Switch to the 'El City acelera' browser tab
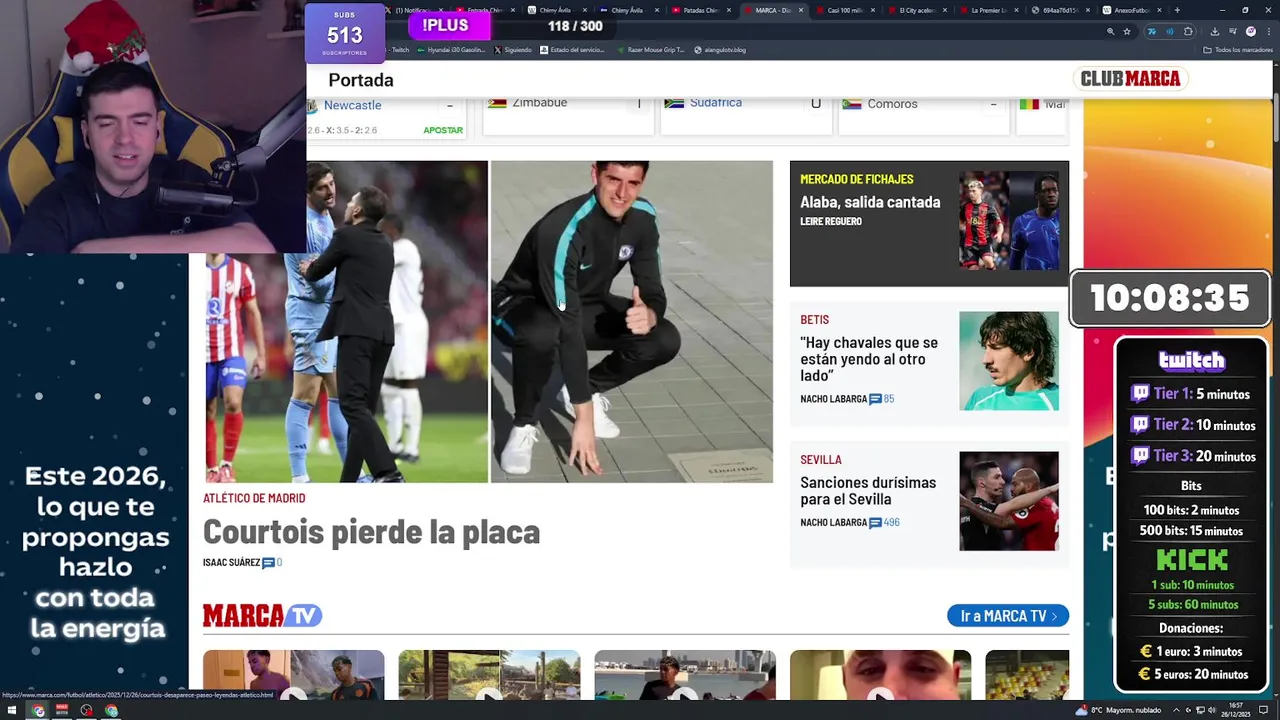Screen dimensions: 1280x720 (918, 10)
